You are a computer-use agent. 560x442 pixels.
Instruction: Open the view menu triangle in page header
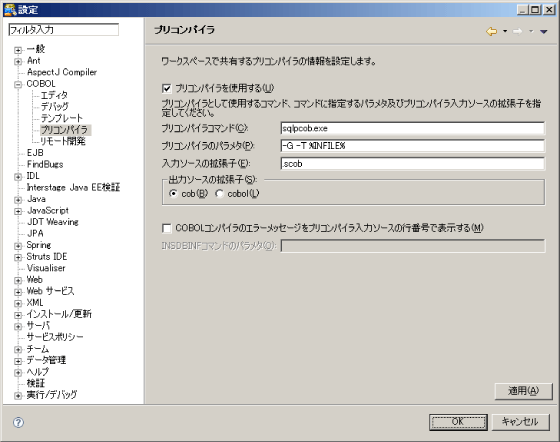point(544,32)
